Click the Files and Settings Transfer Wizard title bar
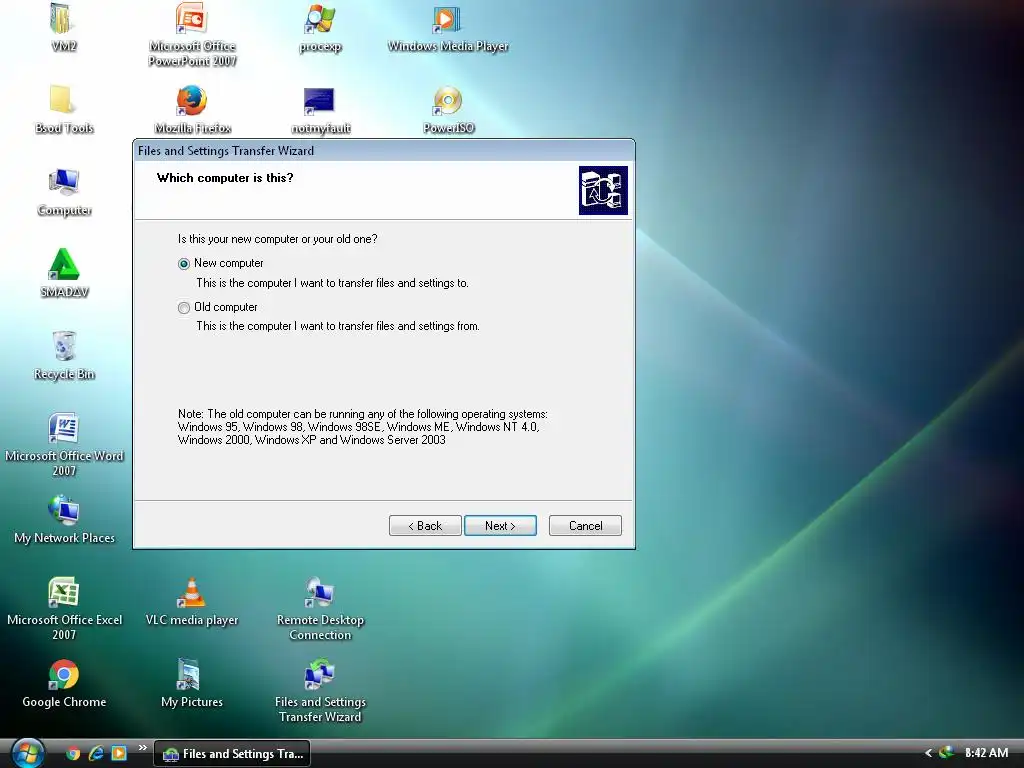The width and height of the screenshot is (1024, 768). 384,151
